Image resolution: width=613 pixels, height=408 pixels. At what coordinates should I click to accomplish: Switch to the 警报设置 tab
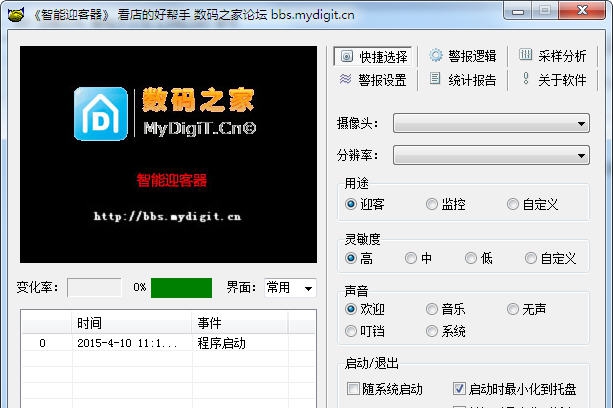pos(374,80)
